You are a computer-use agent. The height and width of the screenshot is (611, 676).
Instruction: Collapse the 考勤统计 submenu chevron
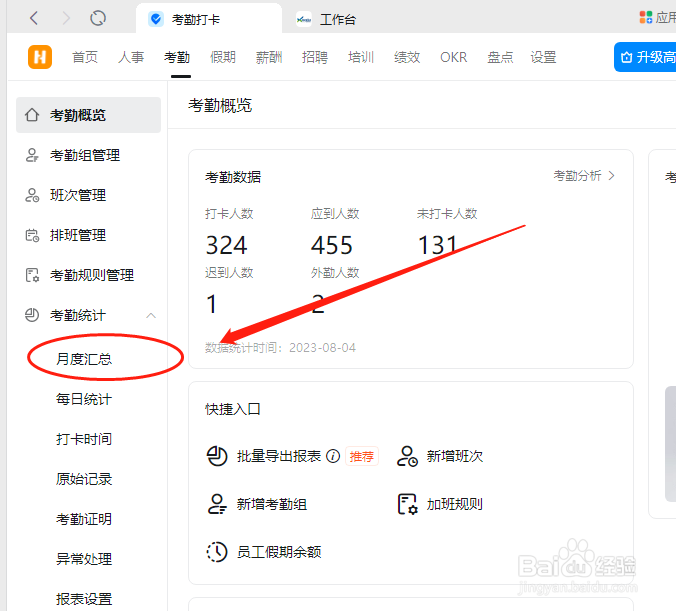point(151,315)
